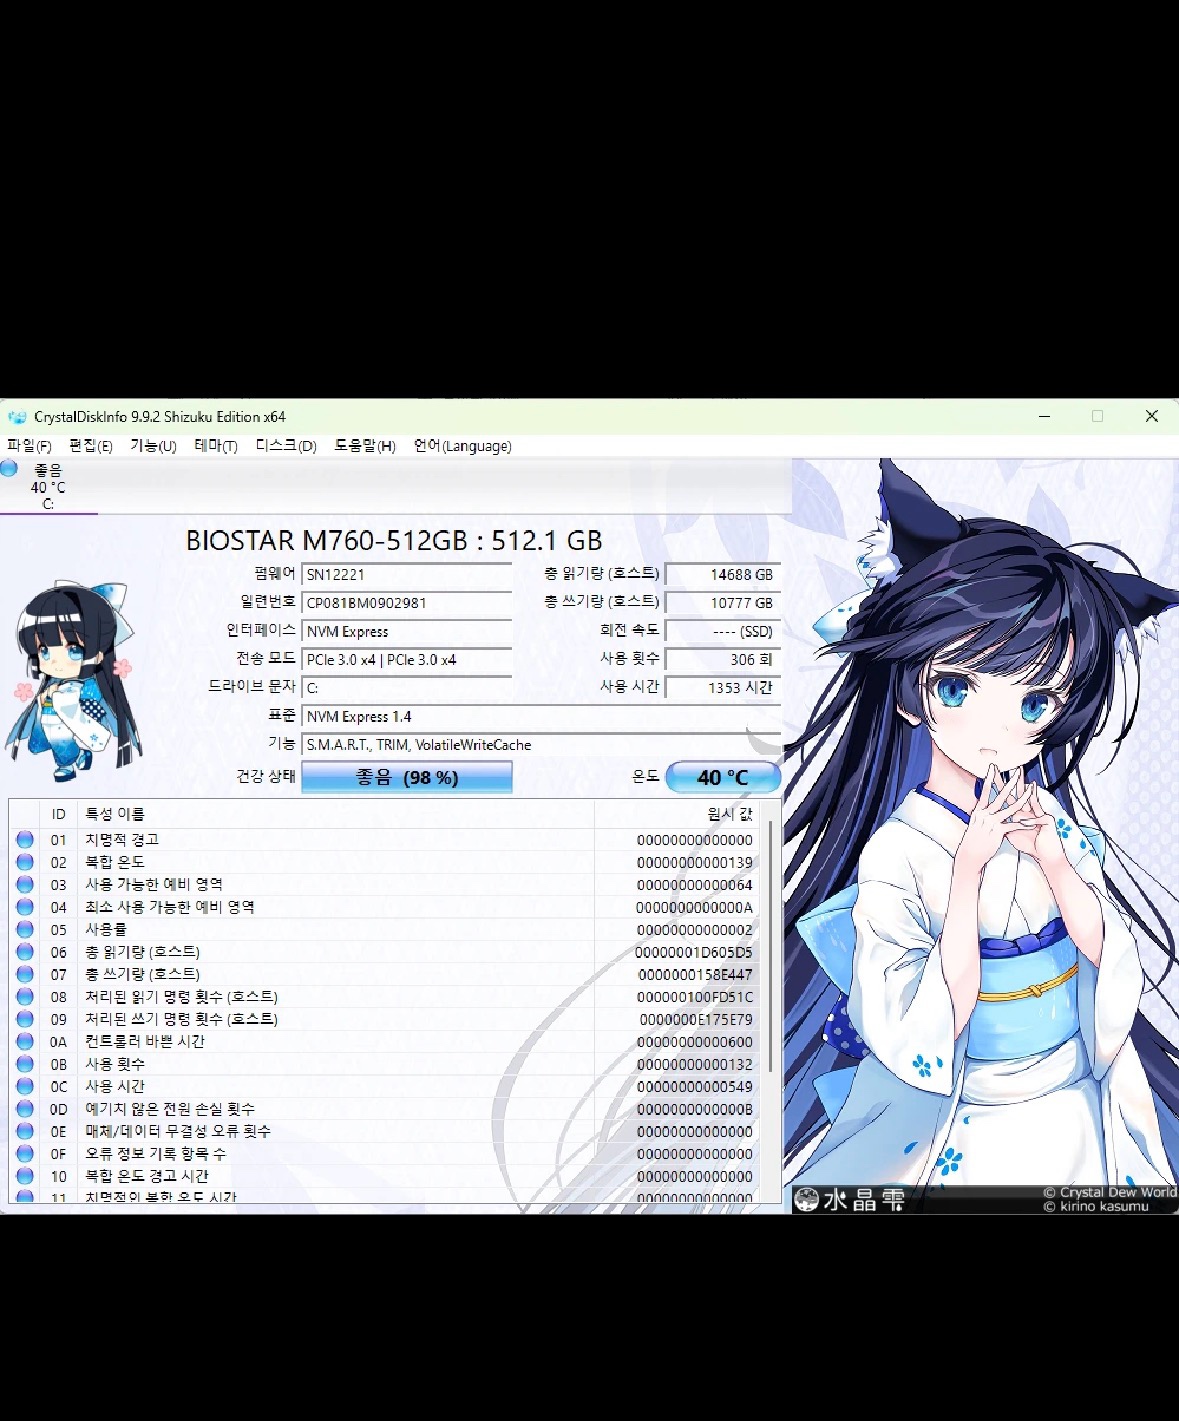
Task: Open the 언어(Language) menu
Action: (x=462, y=446)
